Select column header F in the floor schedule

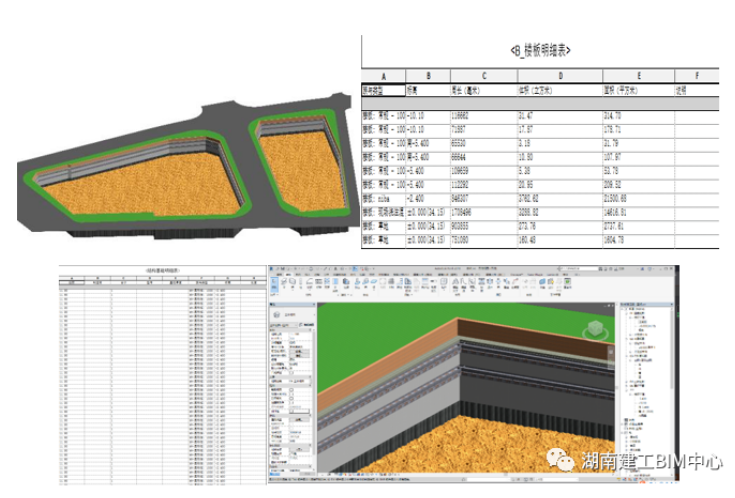pos(697,76)
